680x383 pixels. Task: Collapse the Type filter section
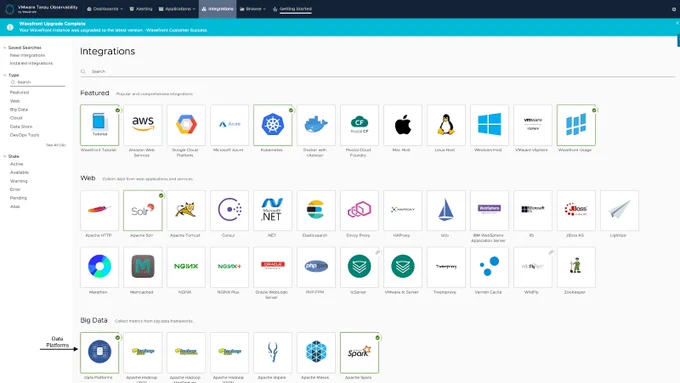pyautogui.click(x=5, y=75)
